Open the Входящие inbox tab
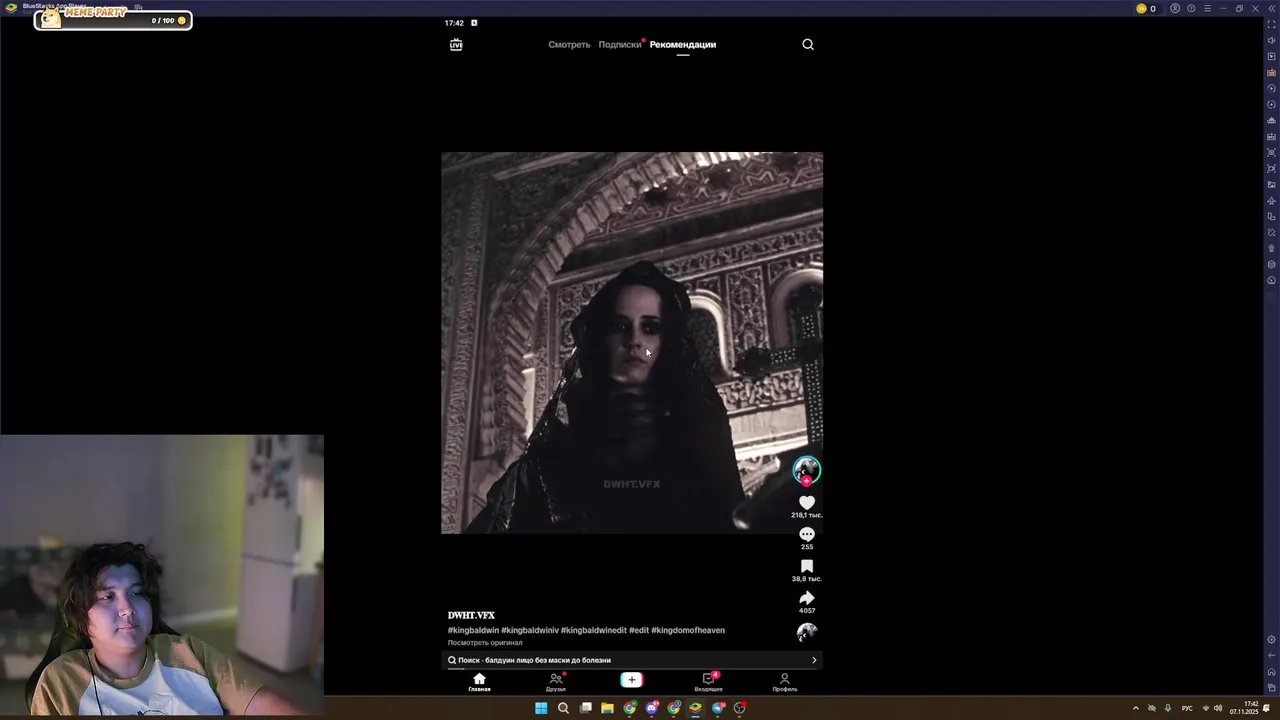 tap(708, 682)
